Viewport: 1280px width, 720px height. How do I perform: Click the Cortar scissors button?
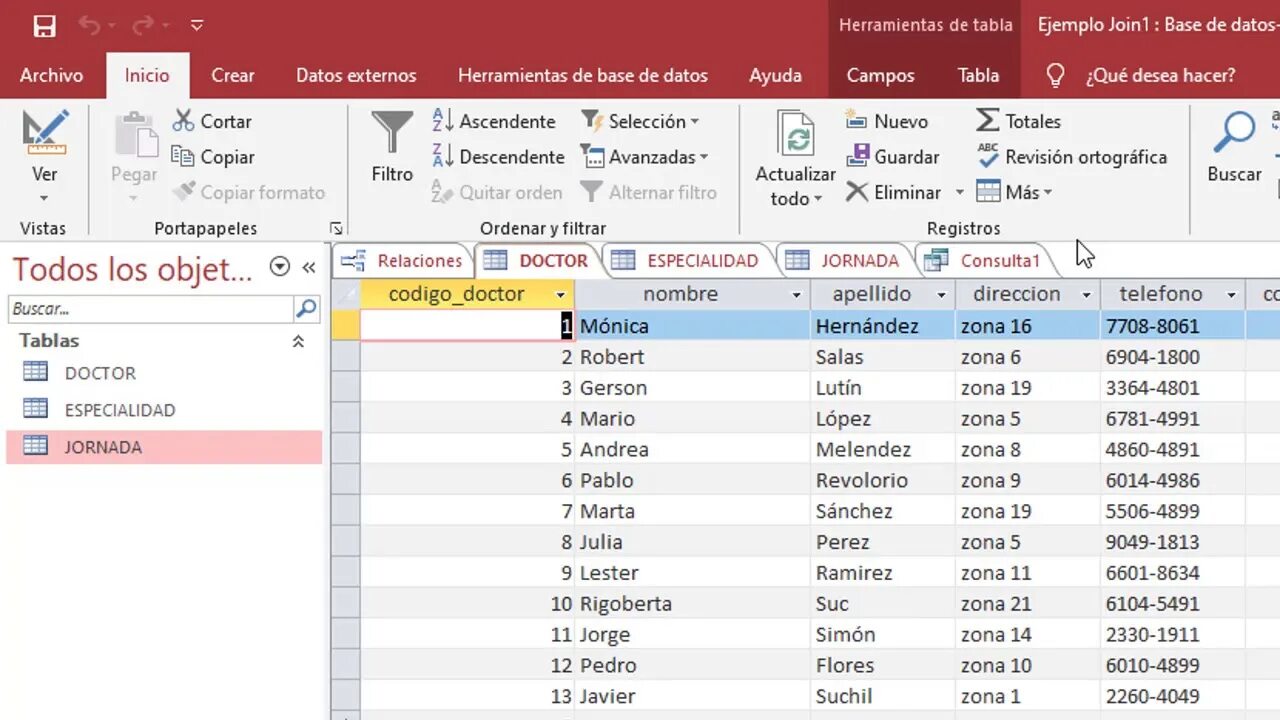[x=211, y=121]
